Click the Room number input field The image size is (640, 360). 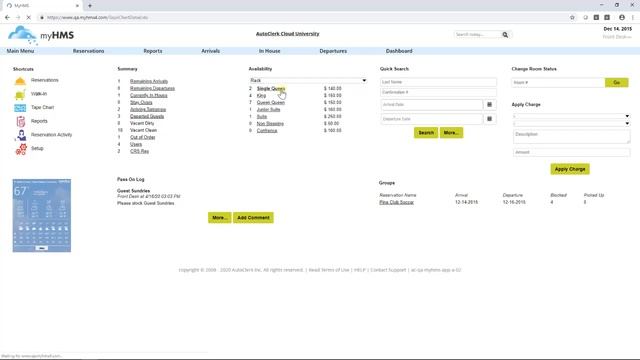click(558, 82)
